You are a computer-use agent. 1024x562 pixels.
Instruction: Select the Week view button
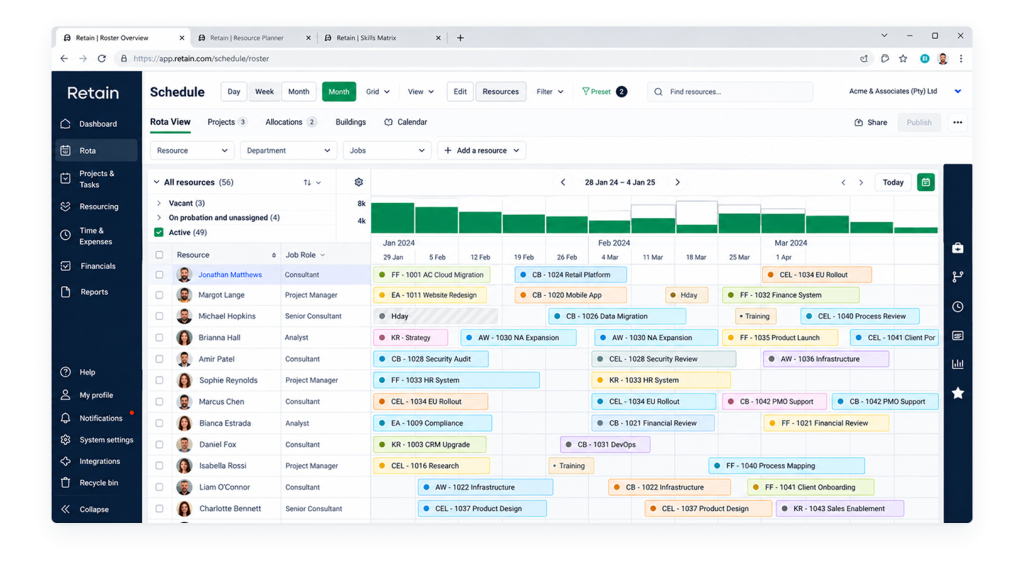pos(264,91)
